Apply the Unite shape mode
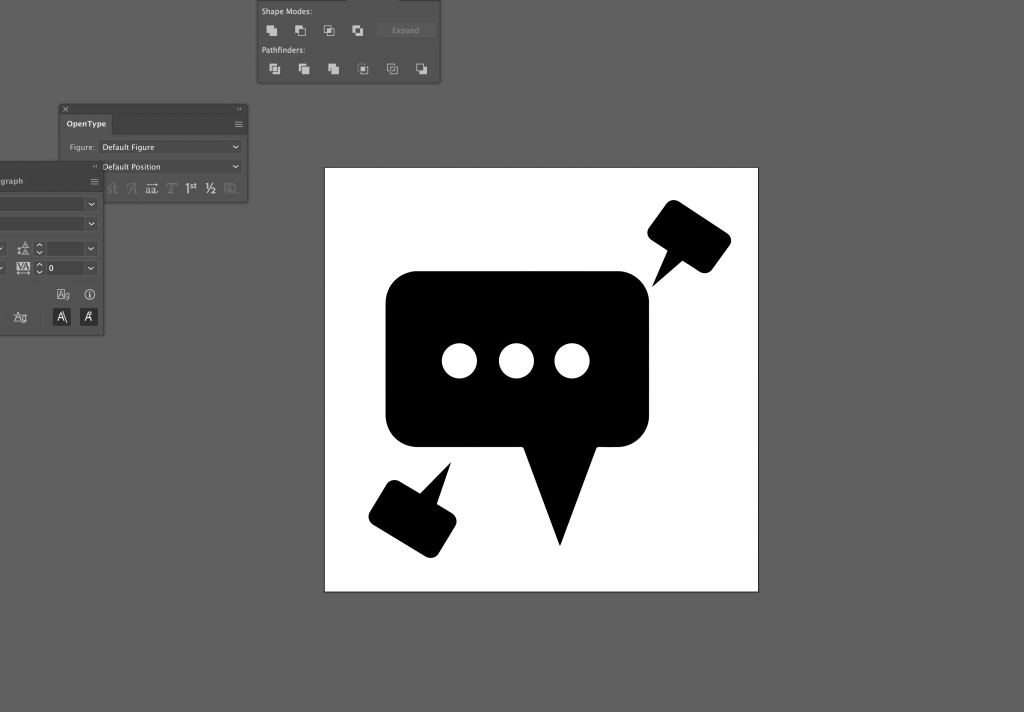The height and width of the screenshot is (712, 1024). [x=272, y=31]
